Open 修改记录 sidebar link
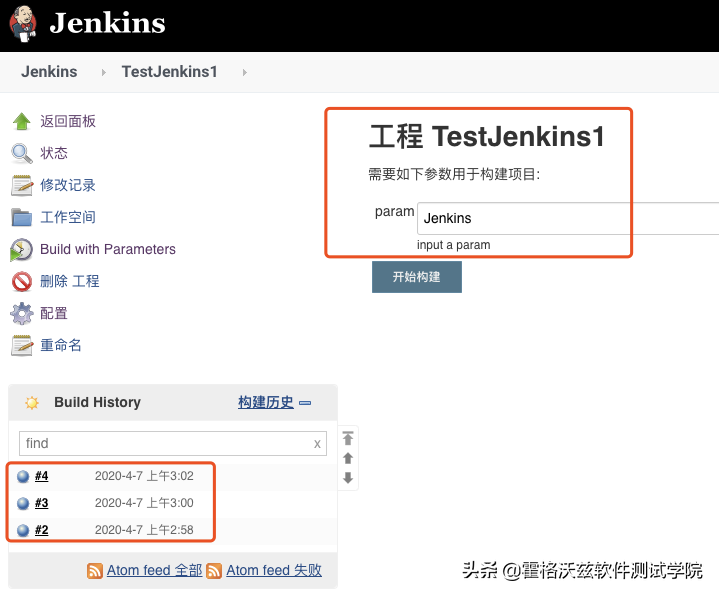 pyautogui.click(x=68, y=185)
